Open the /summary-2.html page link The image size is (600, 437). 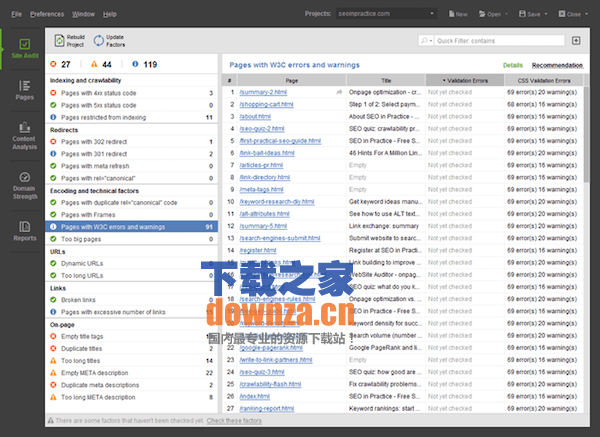coord(263,92)
